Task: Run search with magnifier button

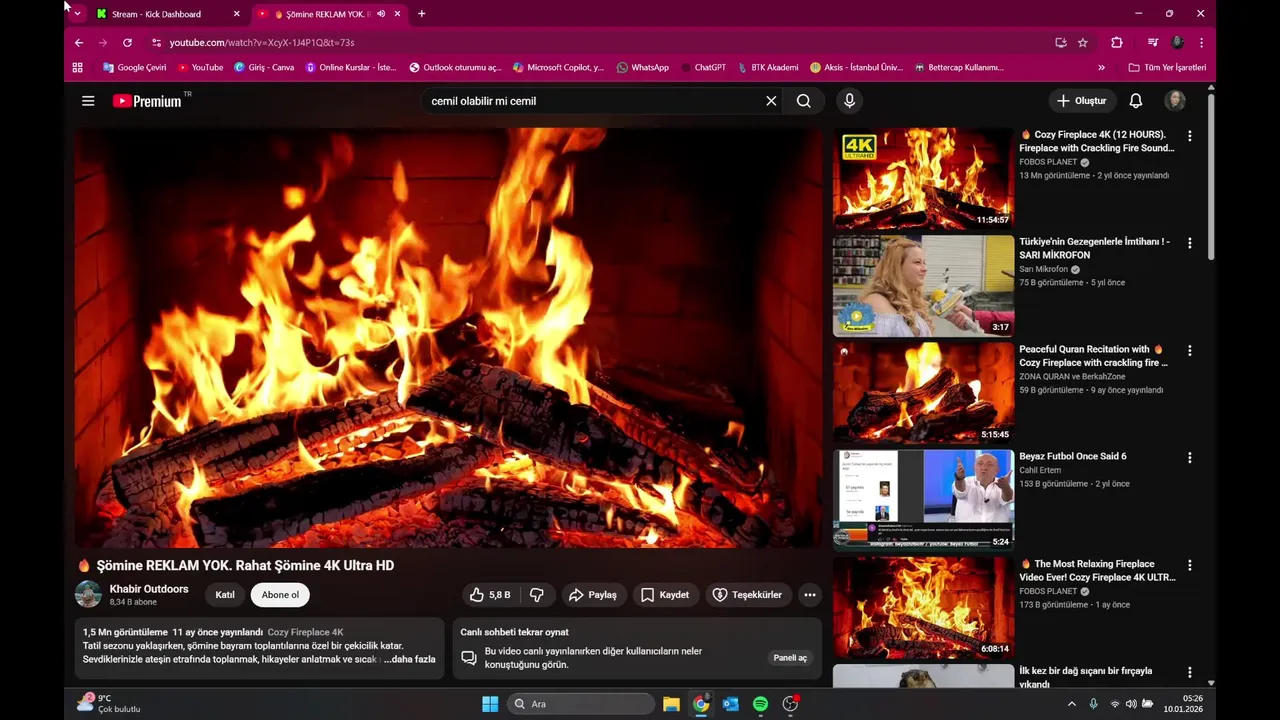Action: tap(804, 101)
